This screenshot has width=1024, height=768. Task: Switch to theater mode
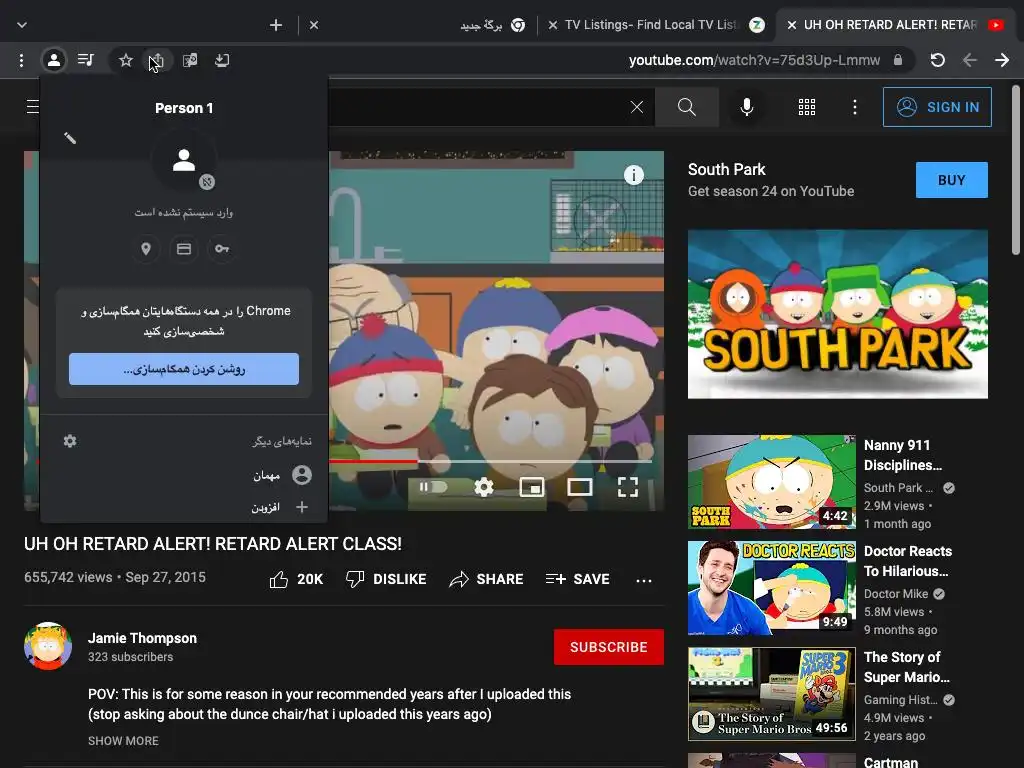tap(580, 487)
